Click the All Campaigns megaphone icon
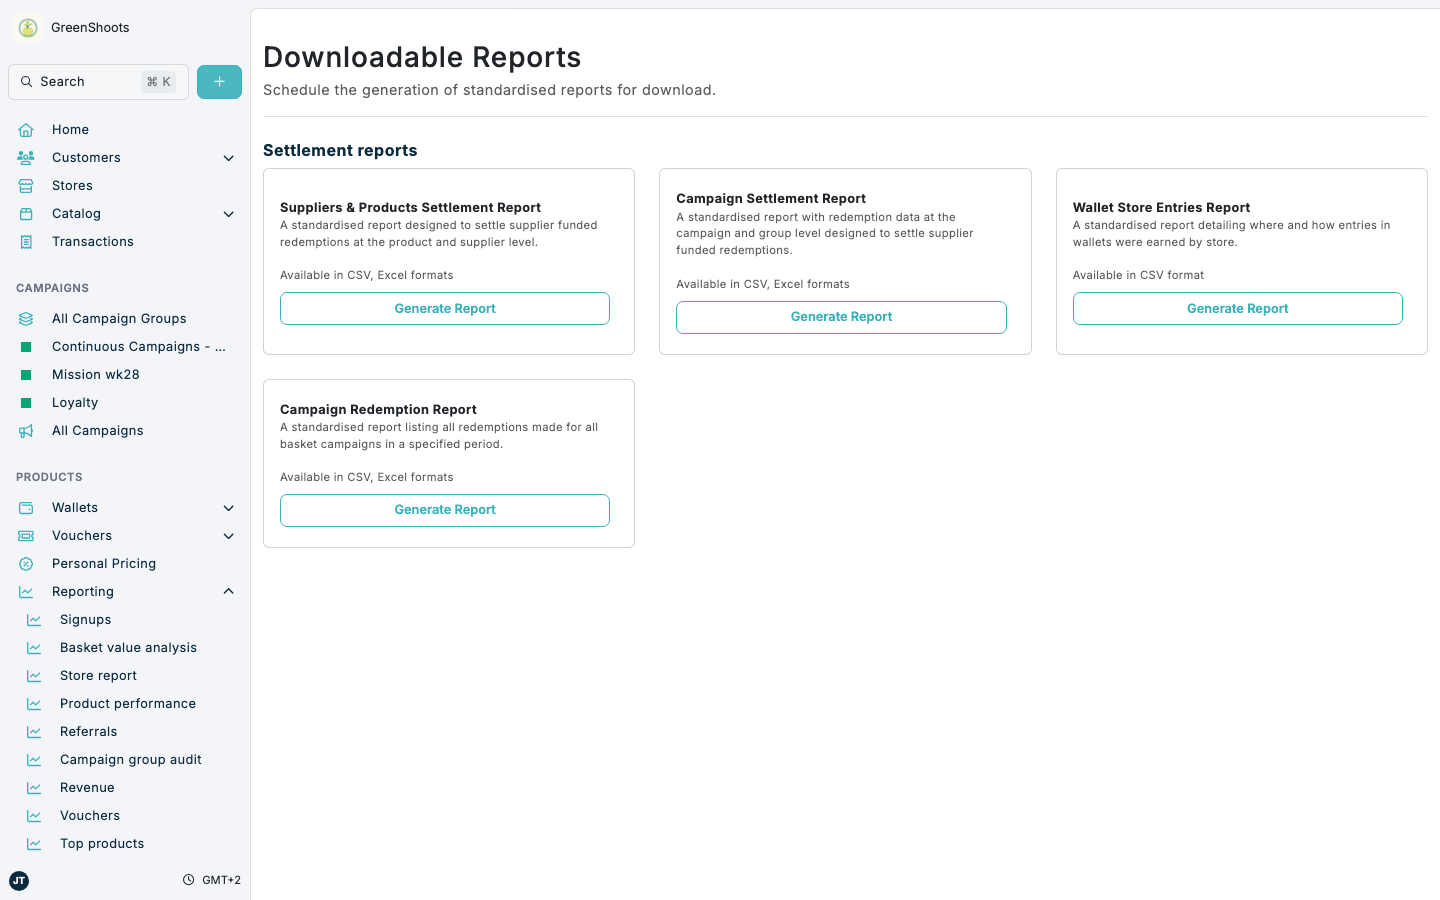 tap(27, 430)
